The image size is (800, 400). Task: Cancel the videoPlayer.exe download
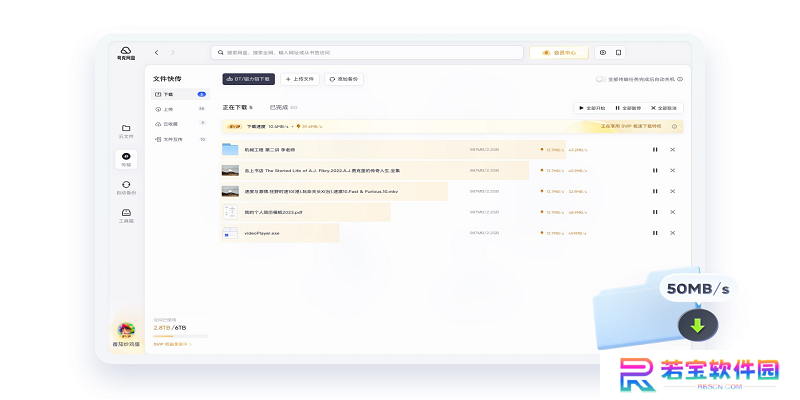[672, 233]
